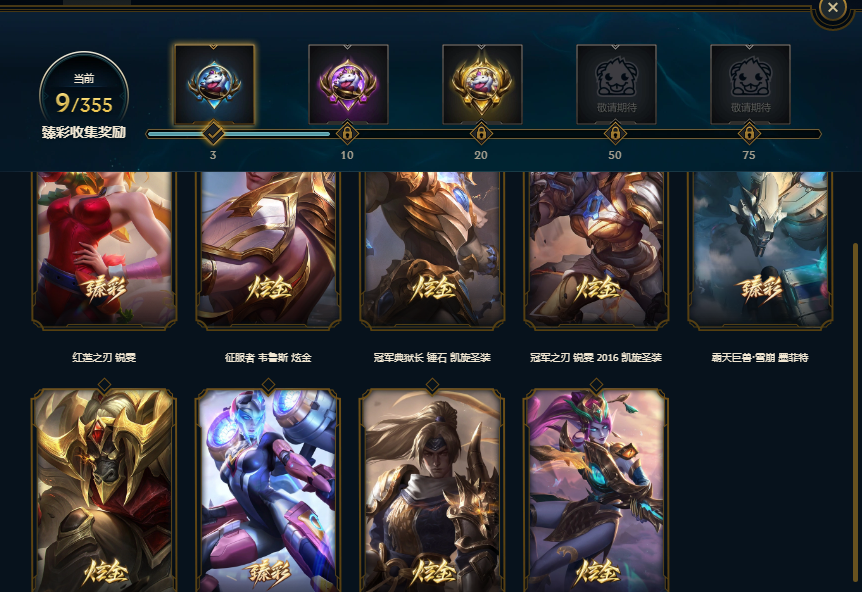The width and height of the screenshot is (862, 592).
Task: Open the 霸天巨兽·雪崩 墨菲特 skin card
Action: [x=760, y=250]
